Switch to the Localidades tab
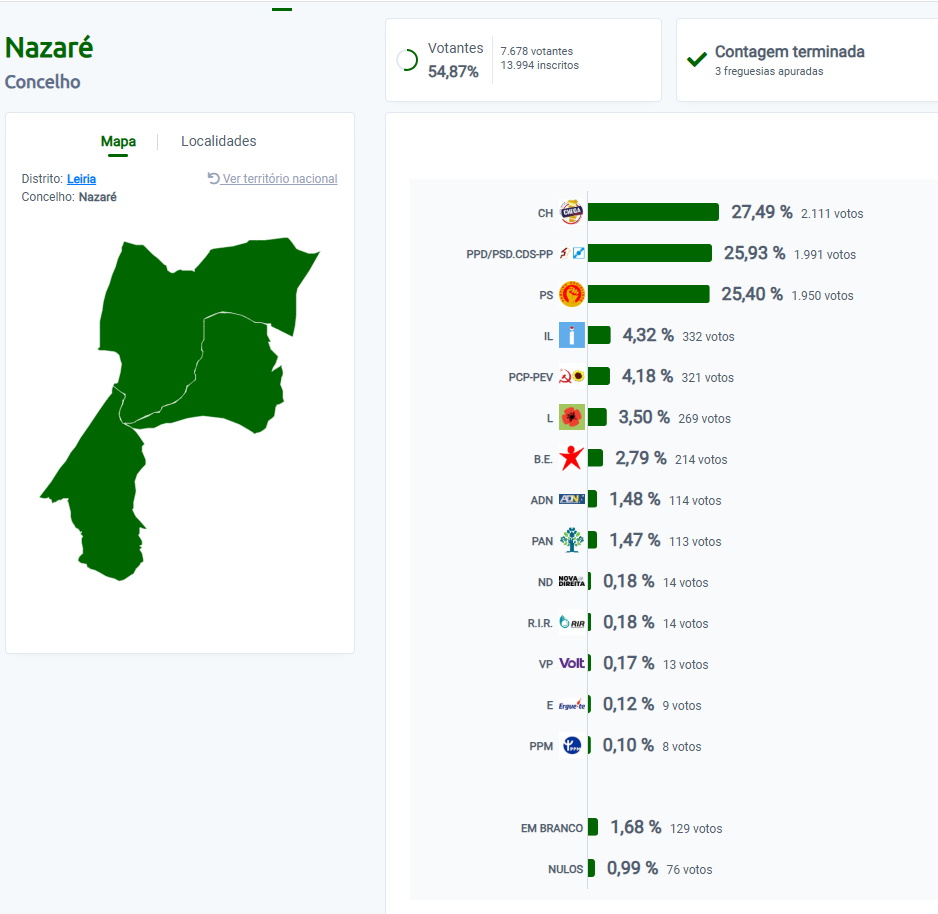The image size is (938, 914). (218, 141)
